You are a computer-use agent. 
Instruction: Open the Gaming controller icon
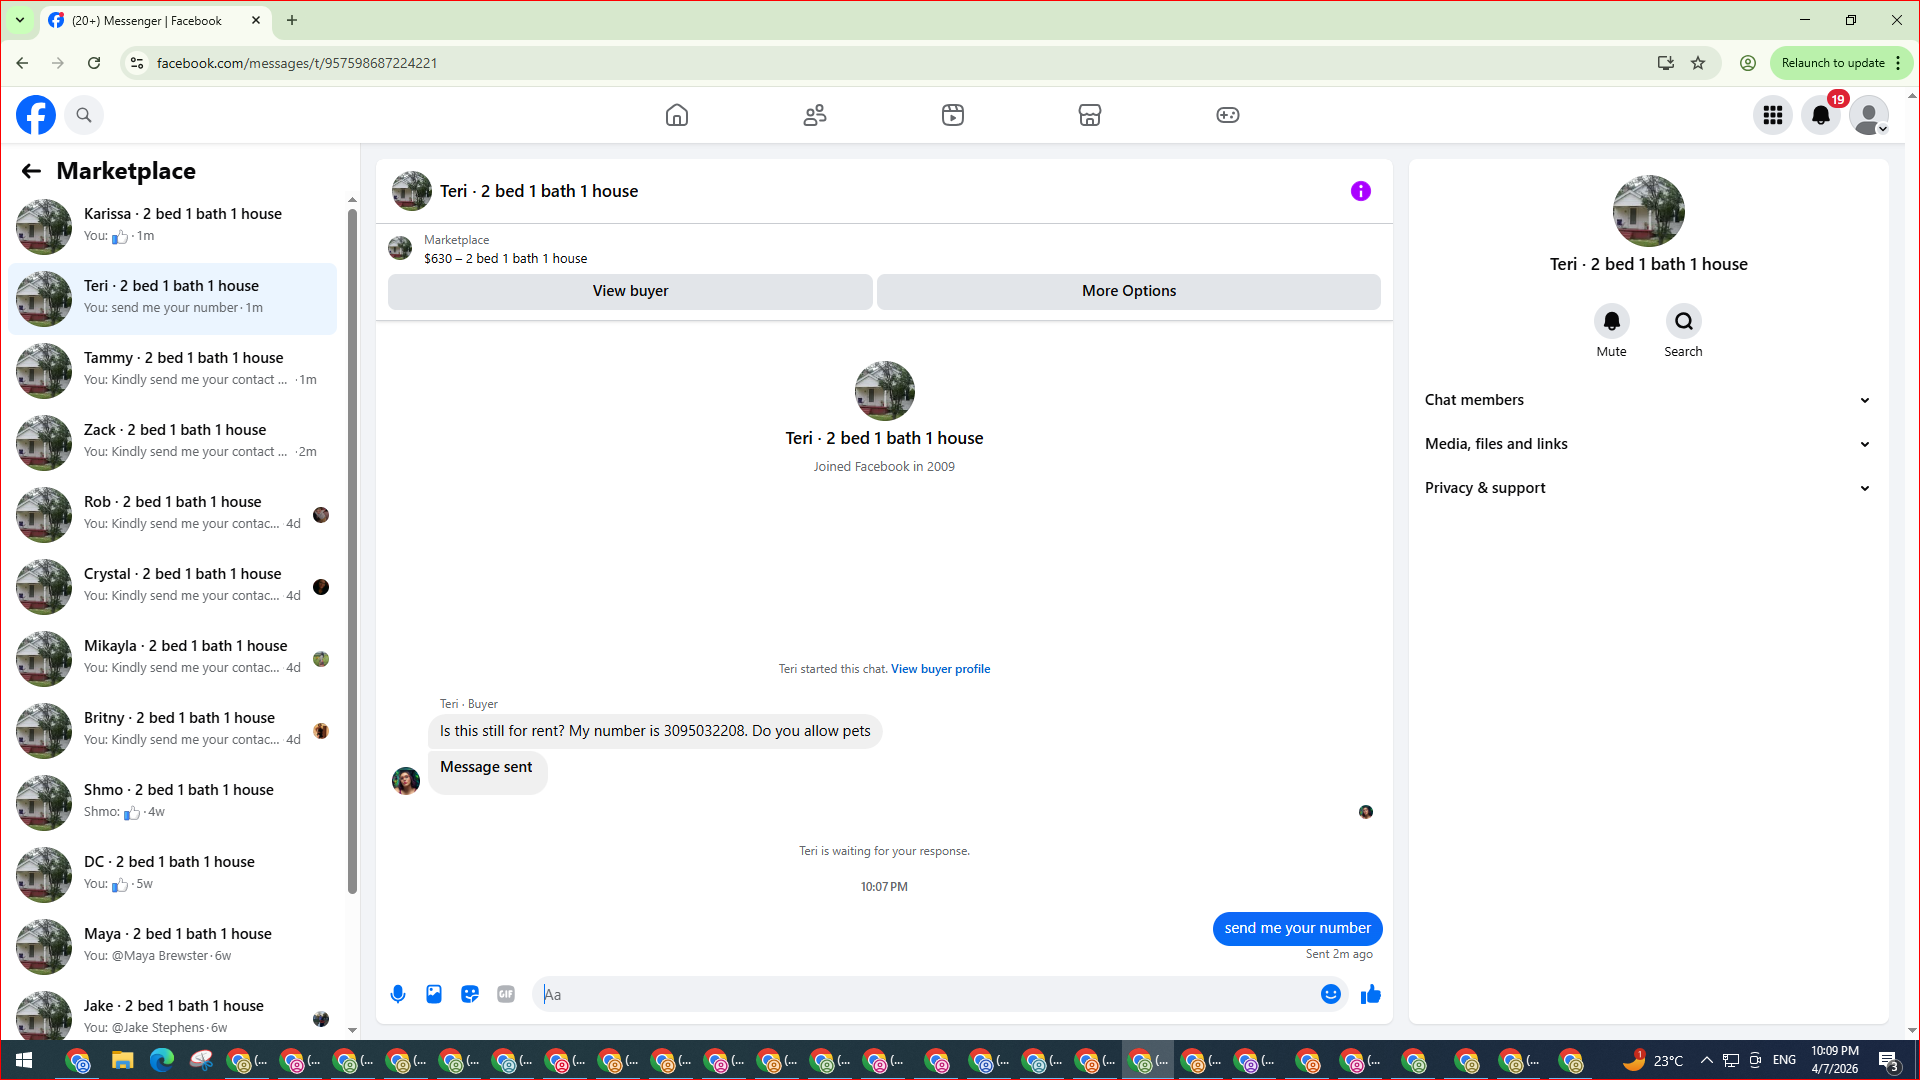click(1228, 115)
